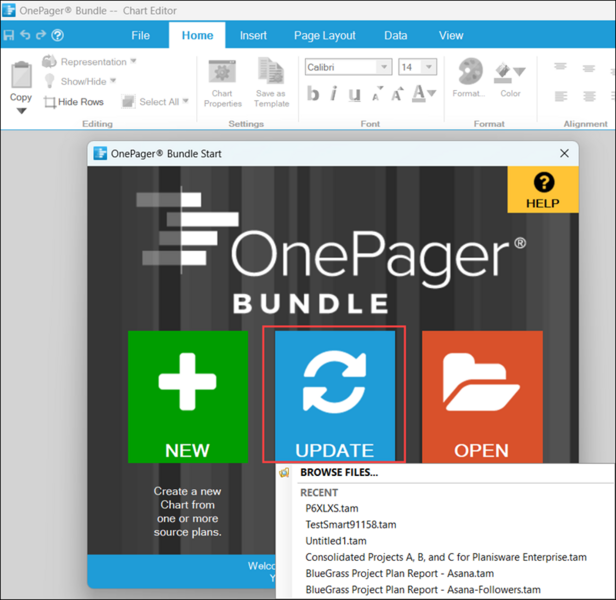Click the yellow HELP button
The width and height of the screenshot is (616, 600).
(543, 190)
